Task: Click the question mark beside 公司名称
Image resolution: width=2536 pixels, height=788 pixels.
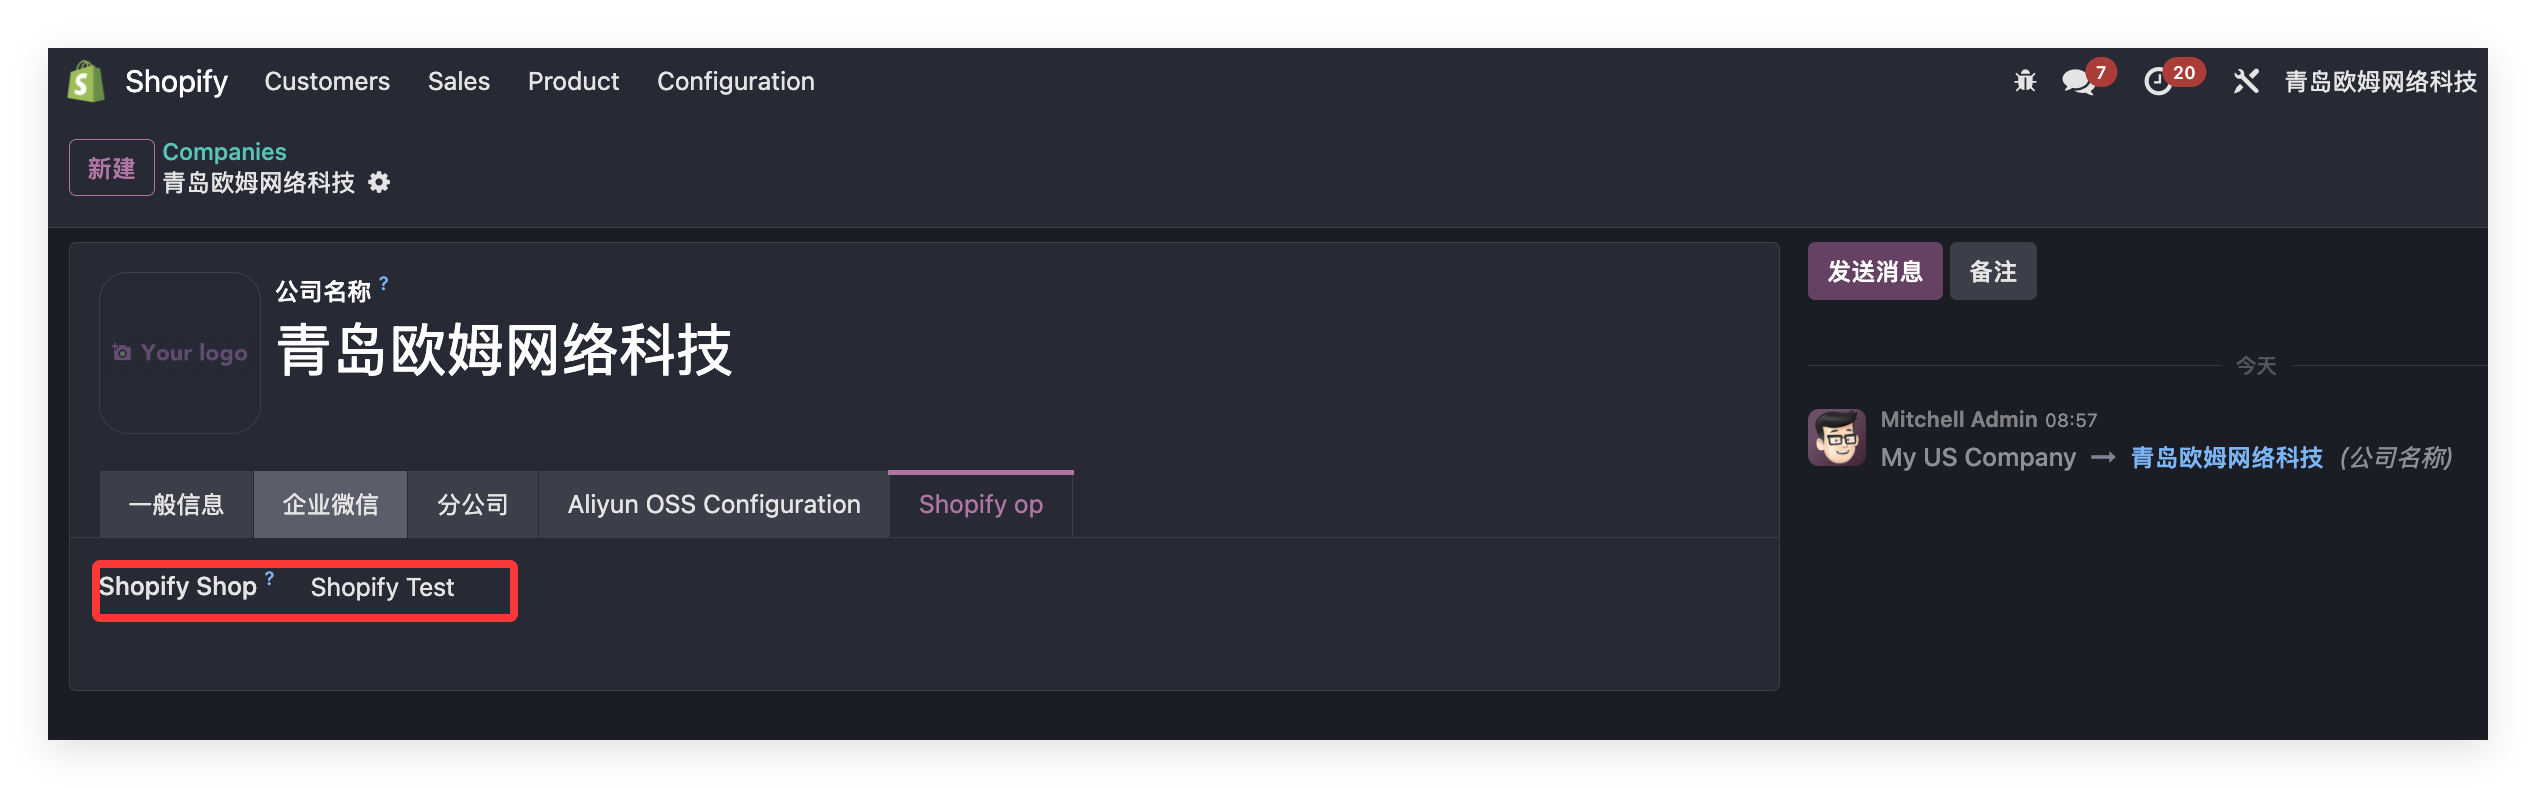Action: tap(383, 284)
